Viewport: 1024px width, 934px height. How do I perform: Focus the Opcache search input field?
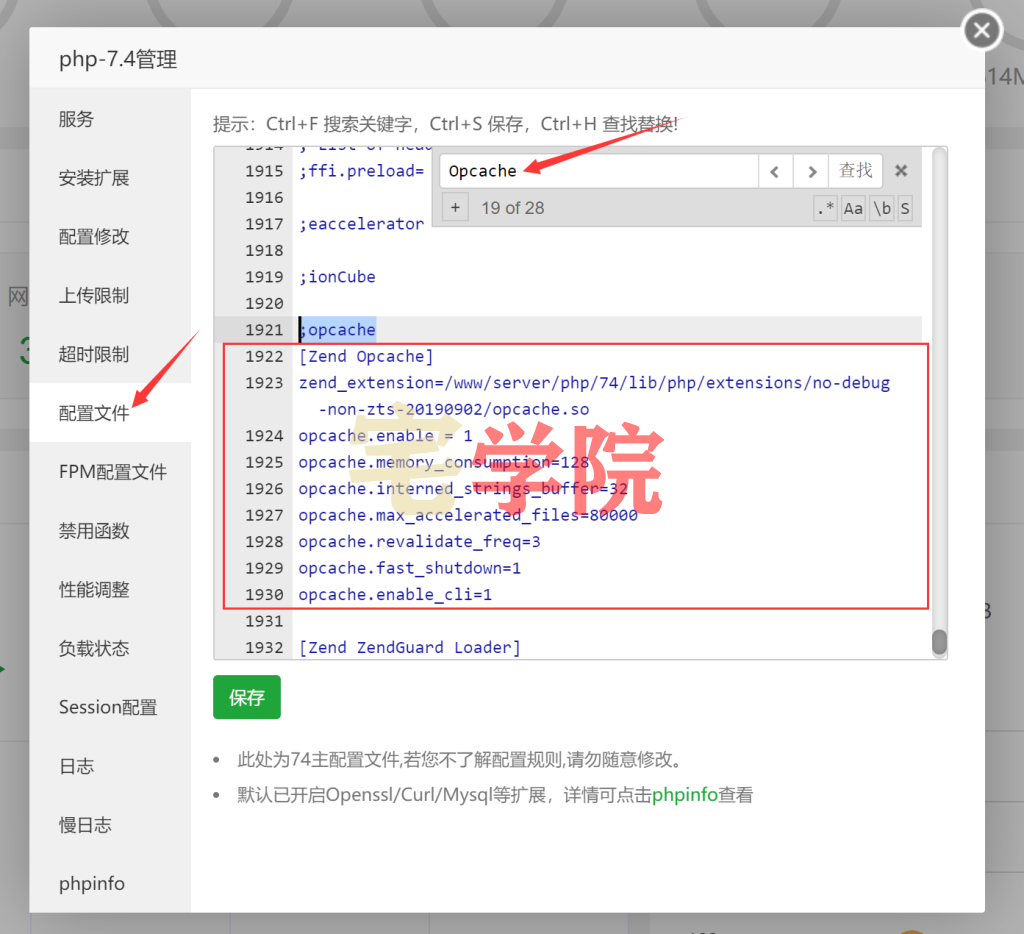(599, 171)
